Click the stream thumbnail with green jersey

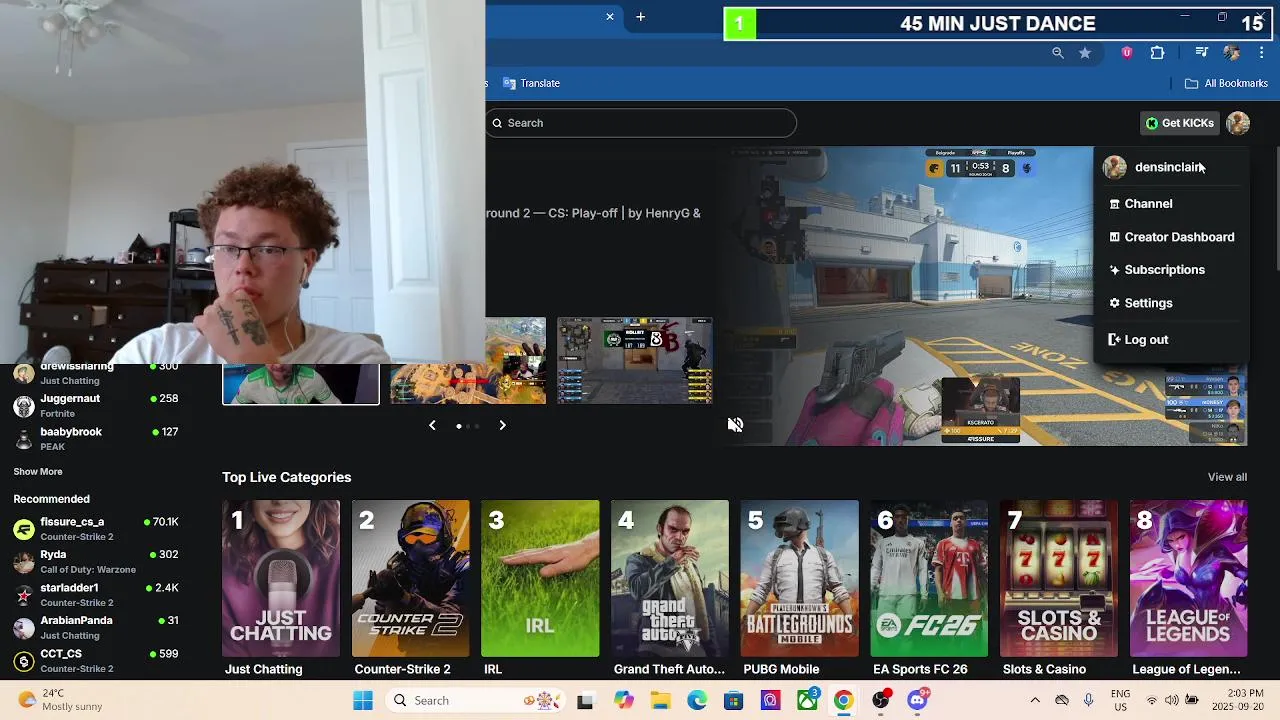click(x=301, y=384)
